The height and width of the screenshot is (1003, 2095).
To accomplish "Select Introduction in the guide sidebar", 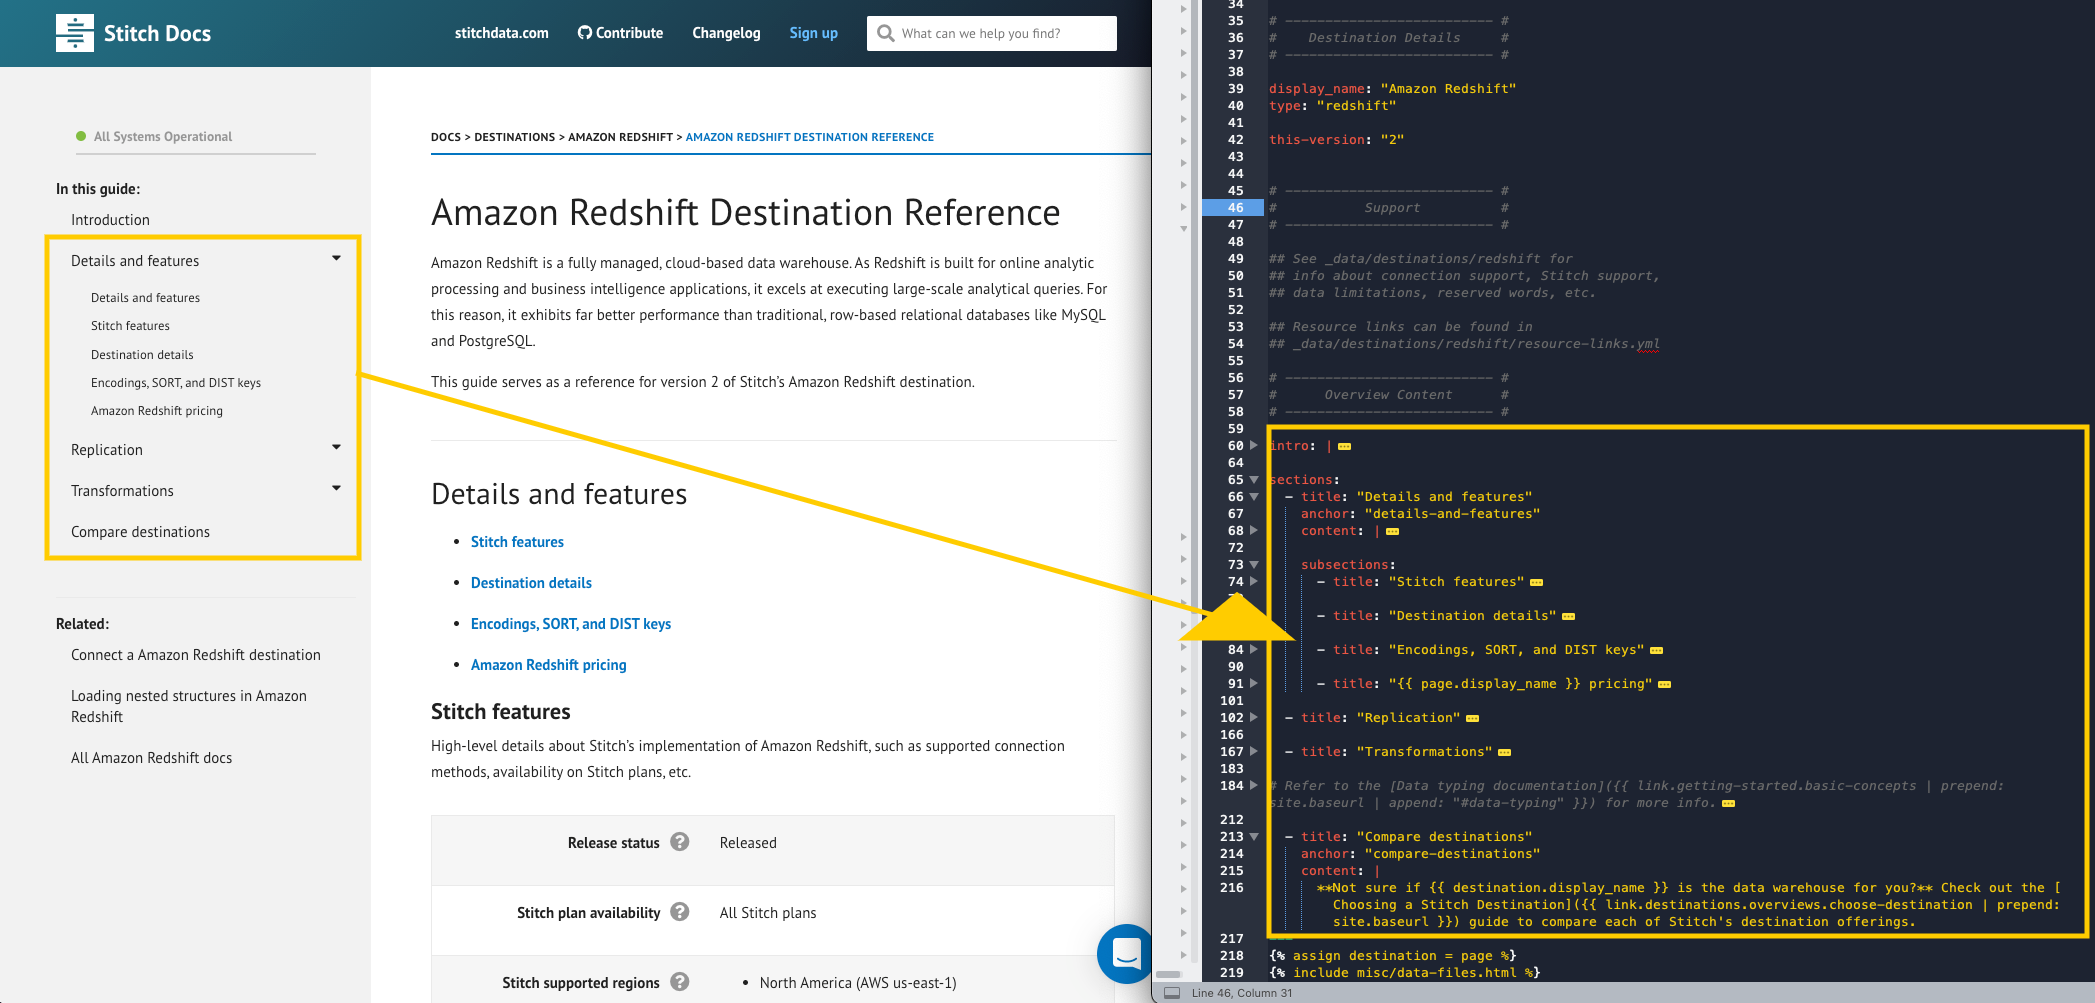I will [x=110, y=220].
